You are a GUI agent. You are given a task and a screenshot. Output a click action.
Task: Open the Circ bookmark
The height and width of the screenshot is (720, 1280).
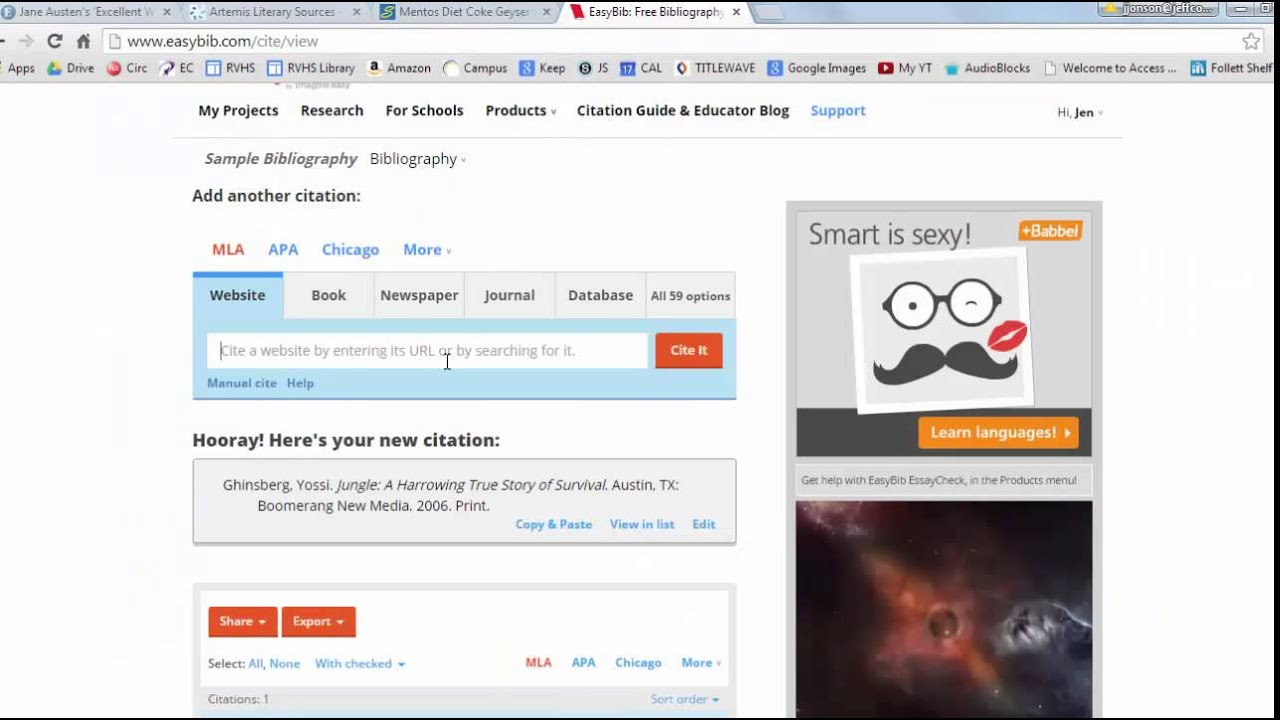point(127,68)
